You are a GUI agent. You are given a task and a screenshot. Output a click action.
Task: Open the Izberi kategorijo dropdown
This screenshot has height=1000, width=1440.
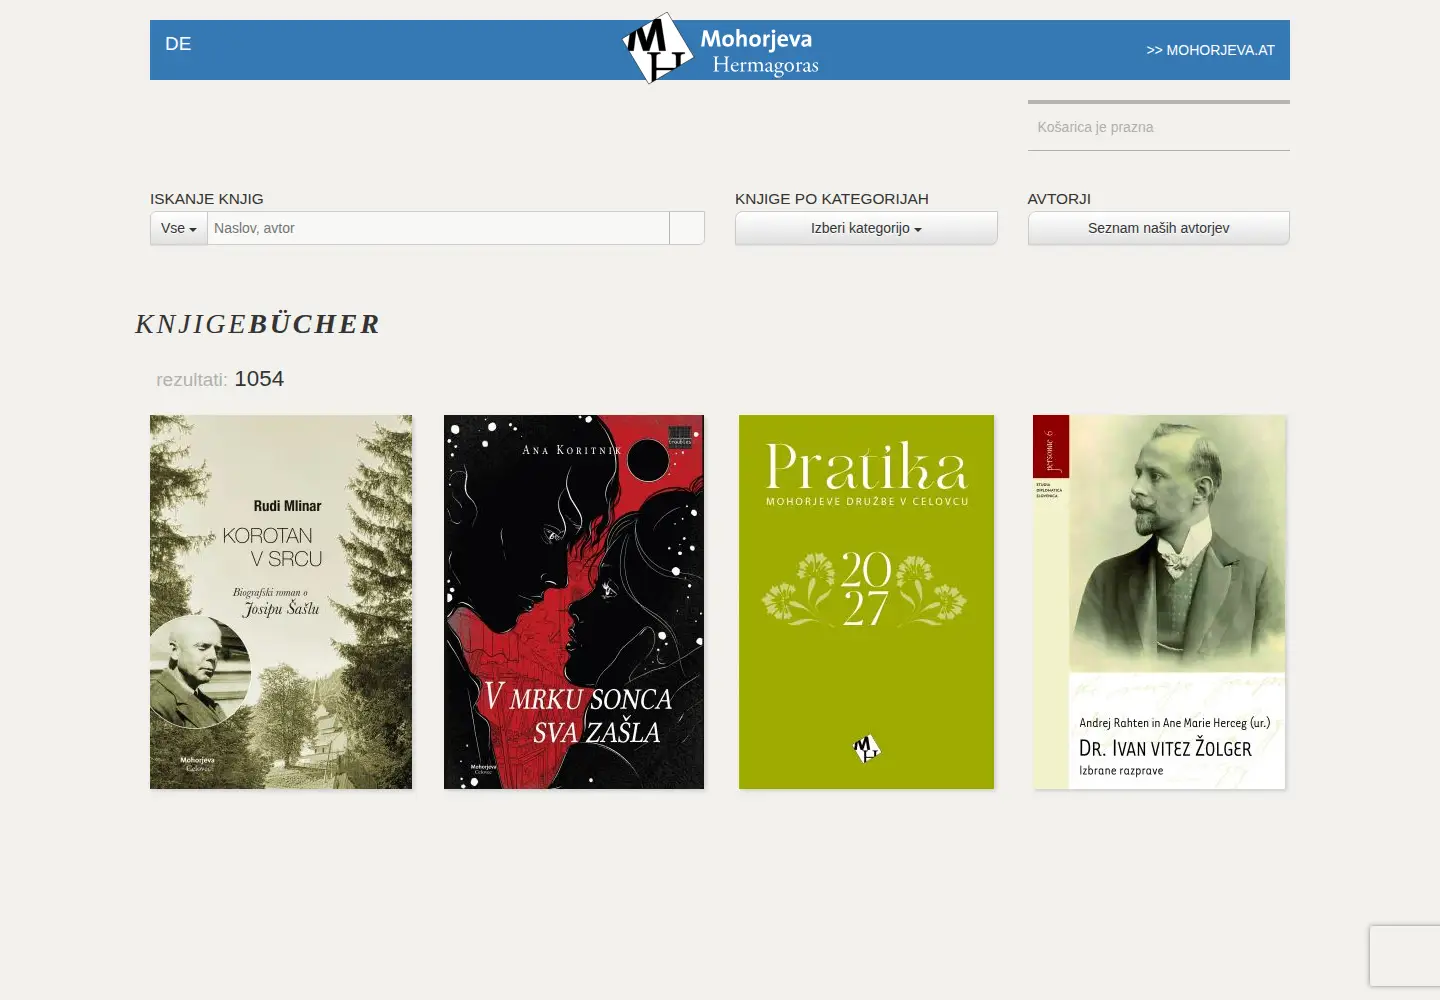click(866, 228)
